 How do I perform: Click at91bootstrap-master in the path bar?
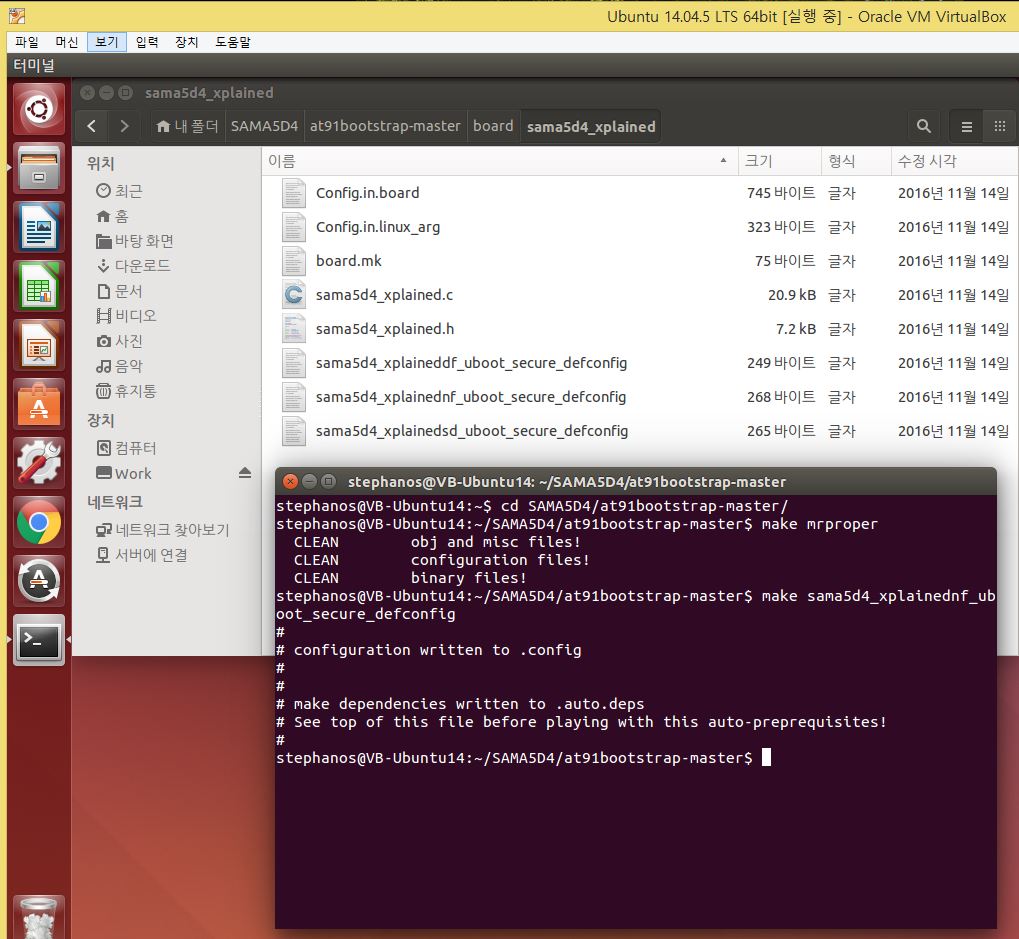tap(385, 126)
